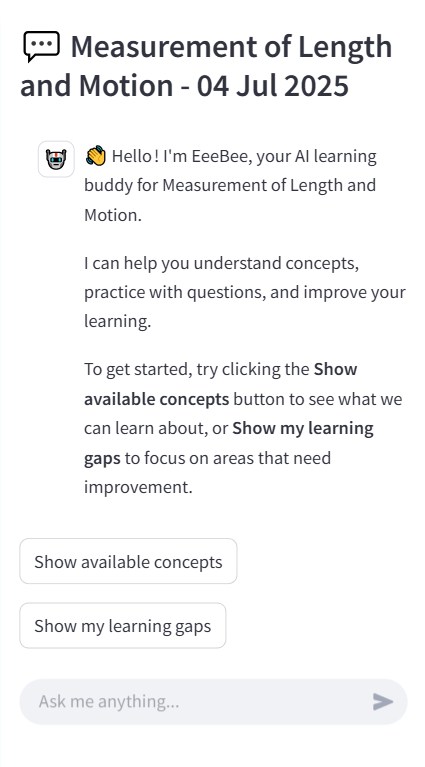Select the Show my learning gaps button
The width and height of the screenshot is (425, 767).
pos(123,625)
